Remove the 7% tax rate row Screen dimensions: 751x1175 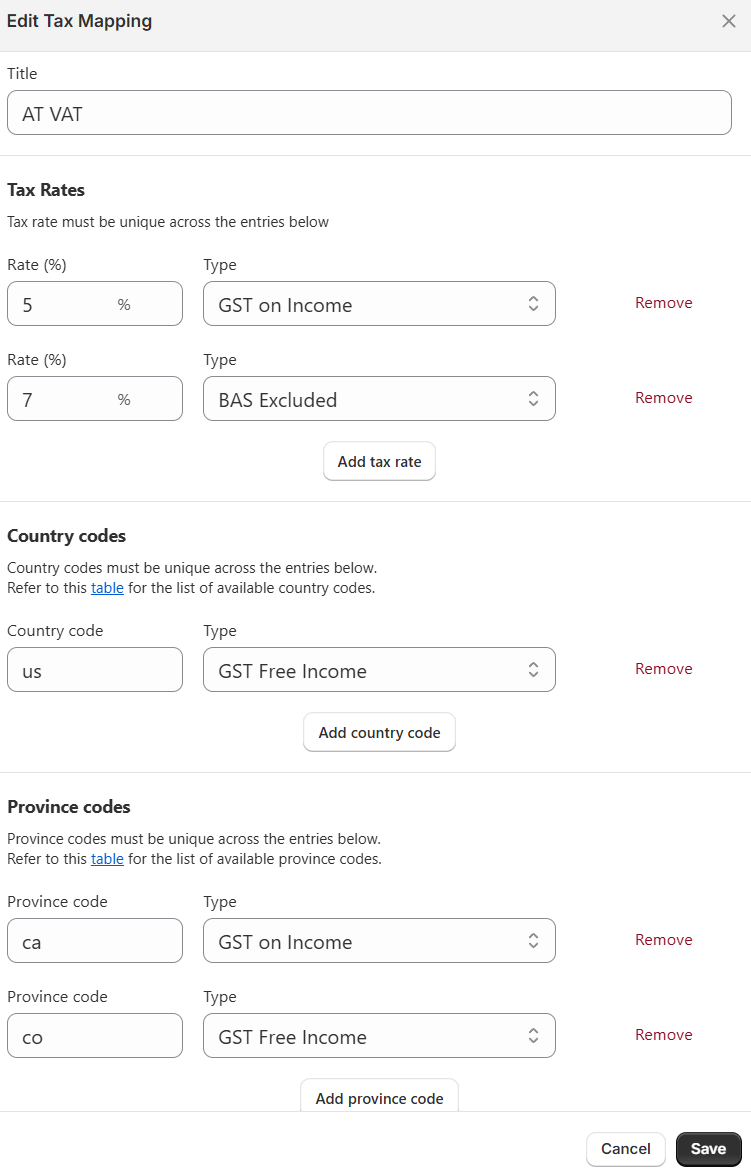(663, 398)
